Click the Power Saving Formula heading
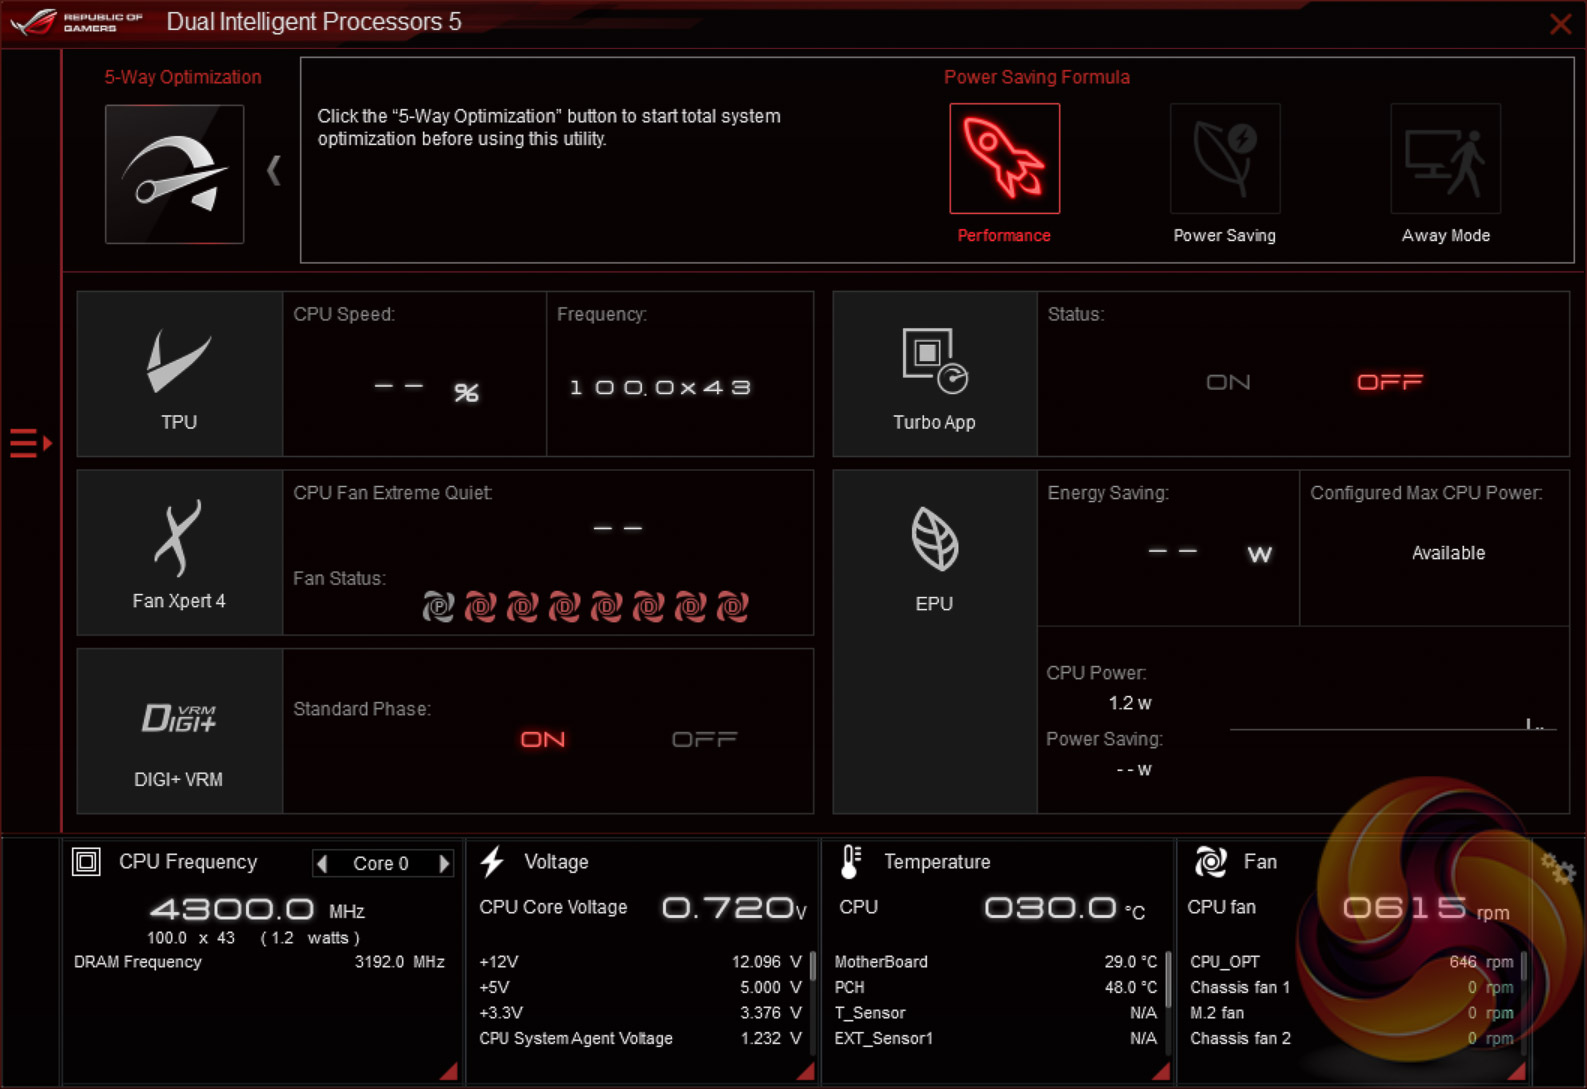The height and width of the screenshot is (1089, 1587). 1037,77
